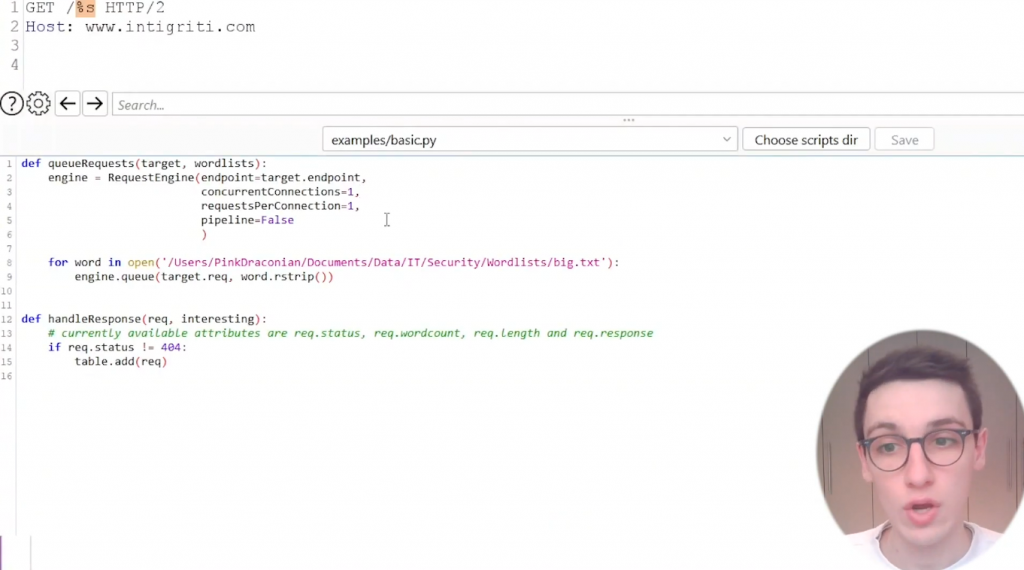Click the Save button
This screenshot has height=570, width=1024.
[x=904, y=140]
